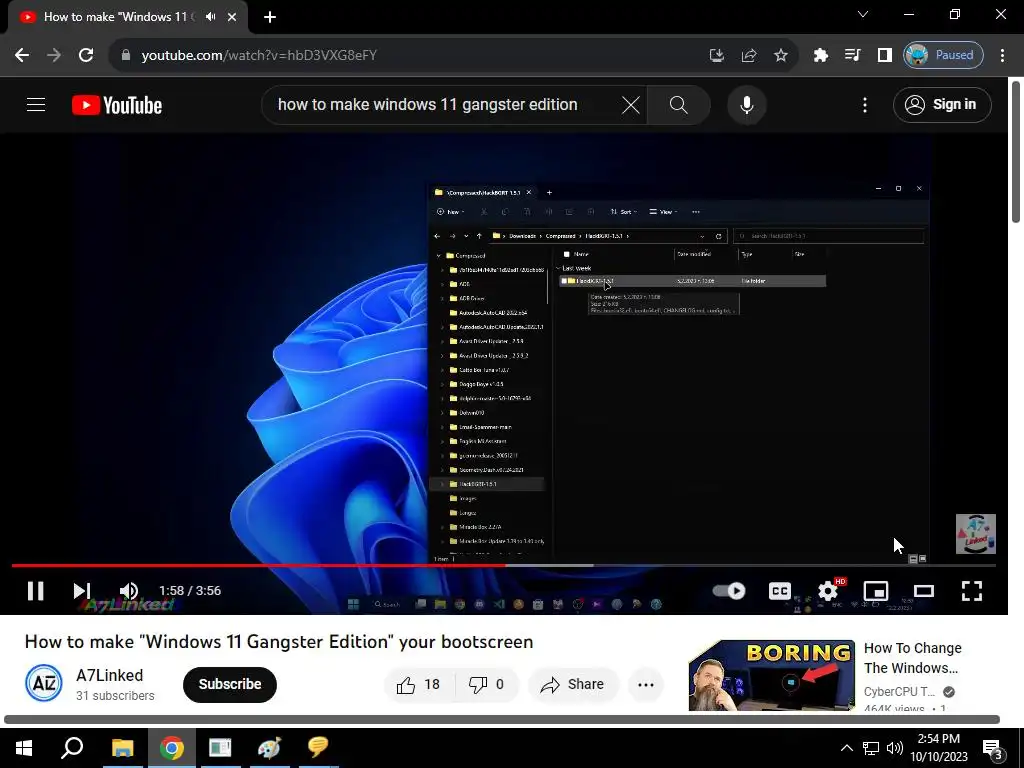Image resolution: width=1024 pixels, height=768 pixels.
Task: Open the BORING thumbnail suggested video
Action: 771,675
